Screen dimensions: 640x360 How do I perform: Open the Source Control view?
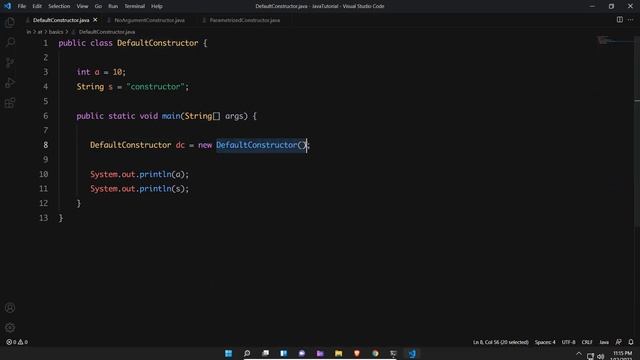pyautogui.click(x=10, y=62)
